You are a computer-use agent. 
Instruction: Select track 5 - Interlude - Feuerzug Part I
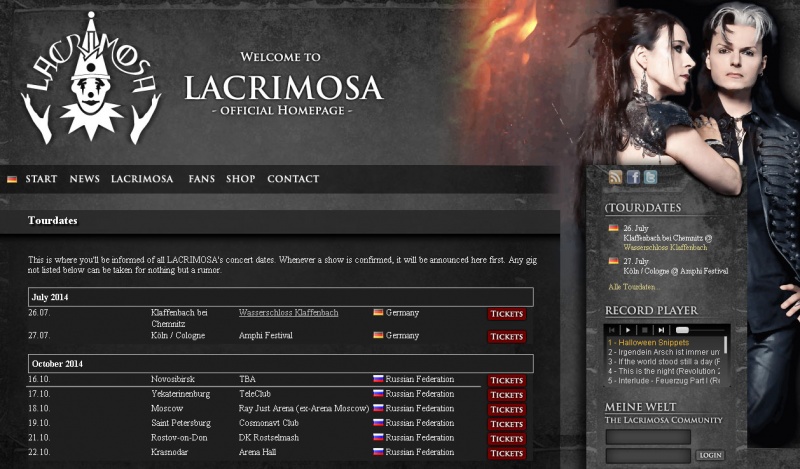pyautogui.click(x=664, y=381)
